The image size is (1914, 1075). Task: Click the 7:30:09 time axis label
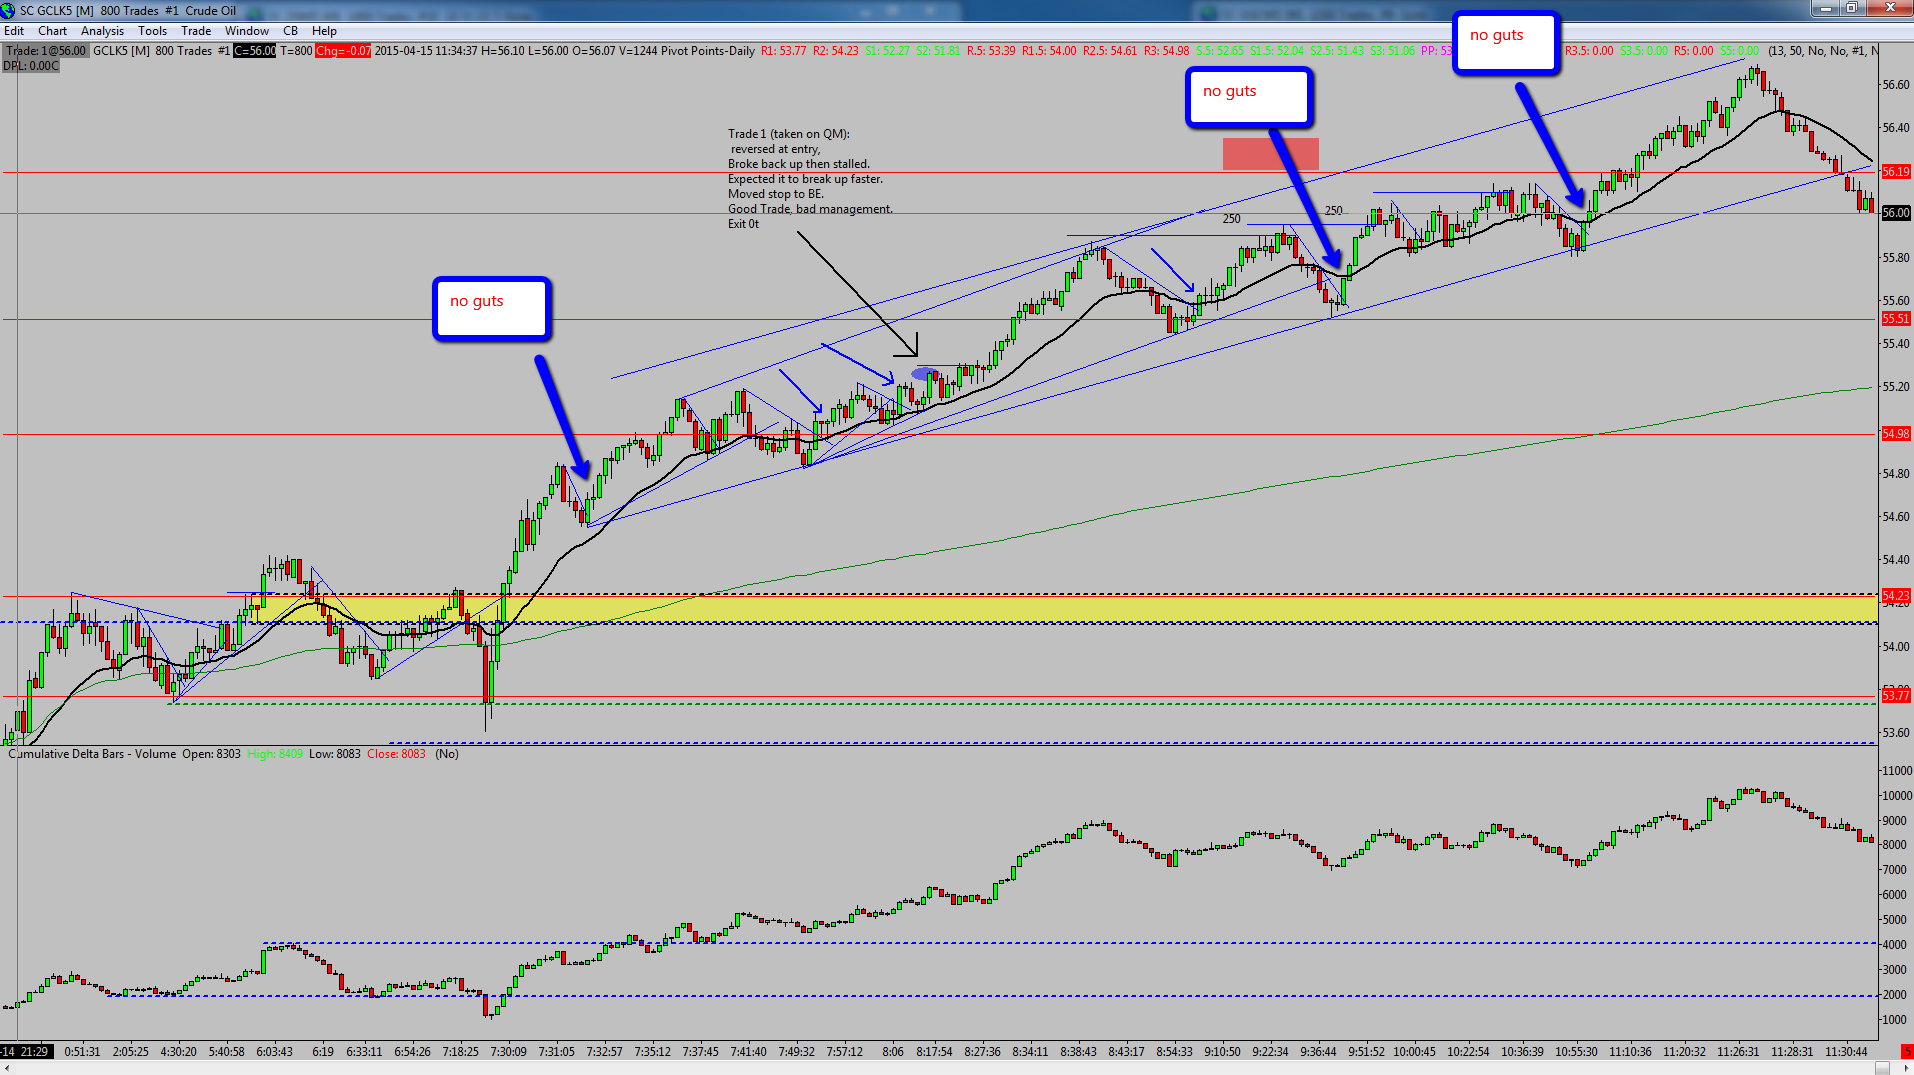click(508, 1052)
